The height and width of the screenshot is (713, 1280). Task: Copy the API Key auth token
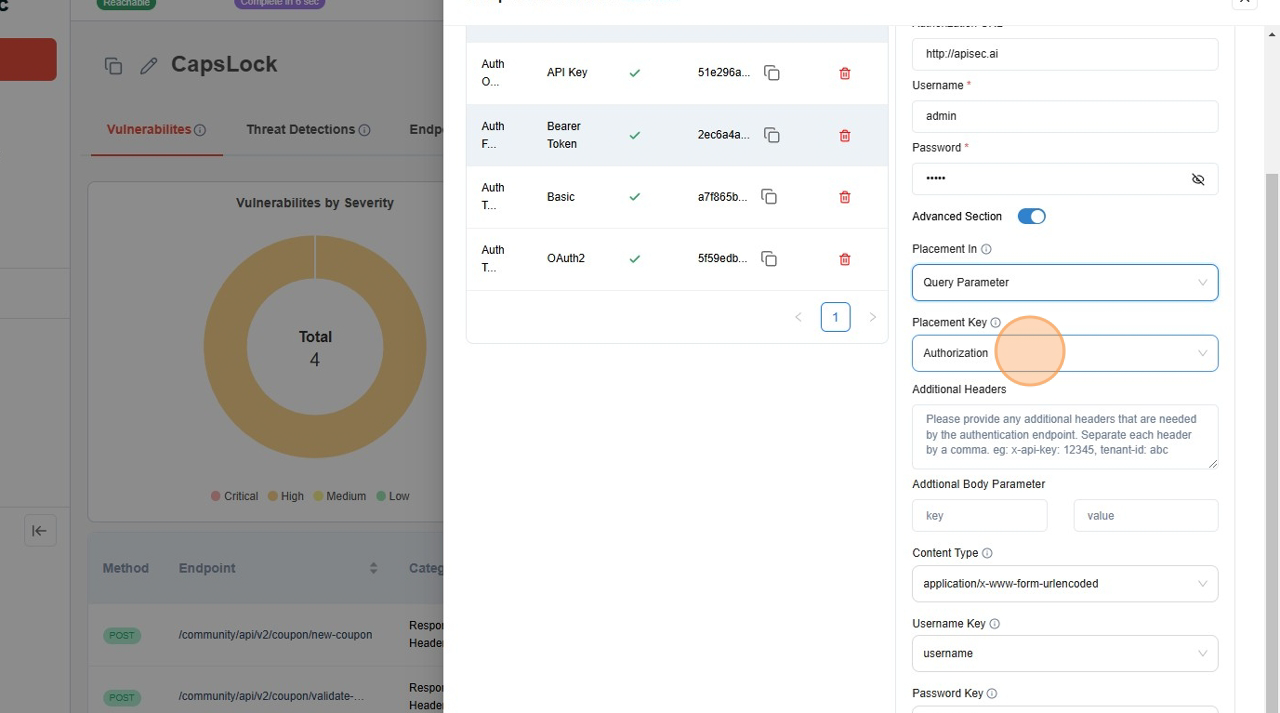[x=771, y=73]
